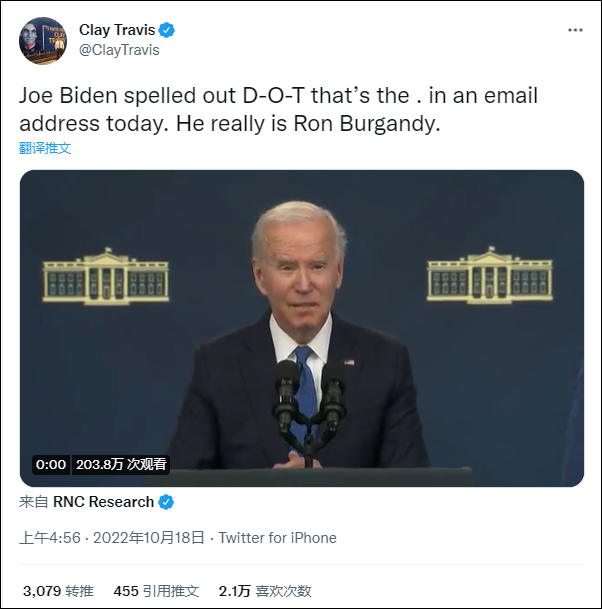Viewport: 602px width, 609px height.
Task: Click the 0:00 video time label
Action: 50,464
